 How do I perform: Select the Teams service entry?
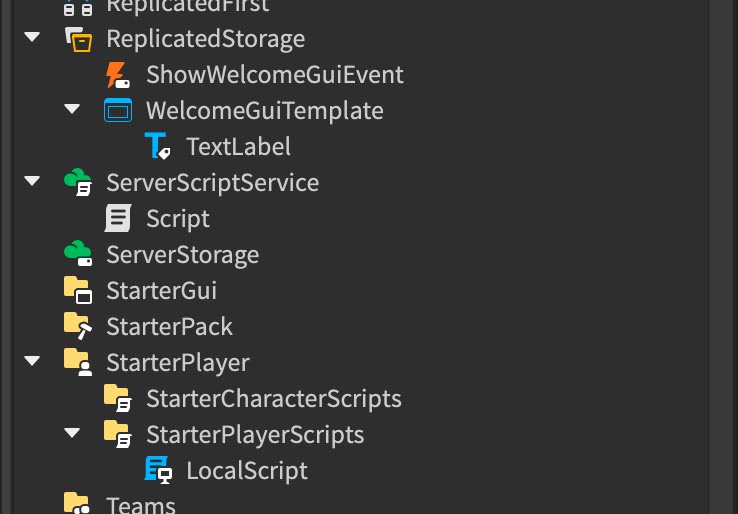(141, 506)
